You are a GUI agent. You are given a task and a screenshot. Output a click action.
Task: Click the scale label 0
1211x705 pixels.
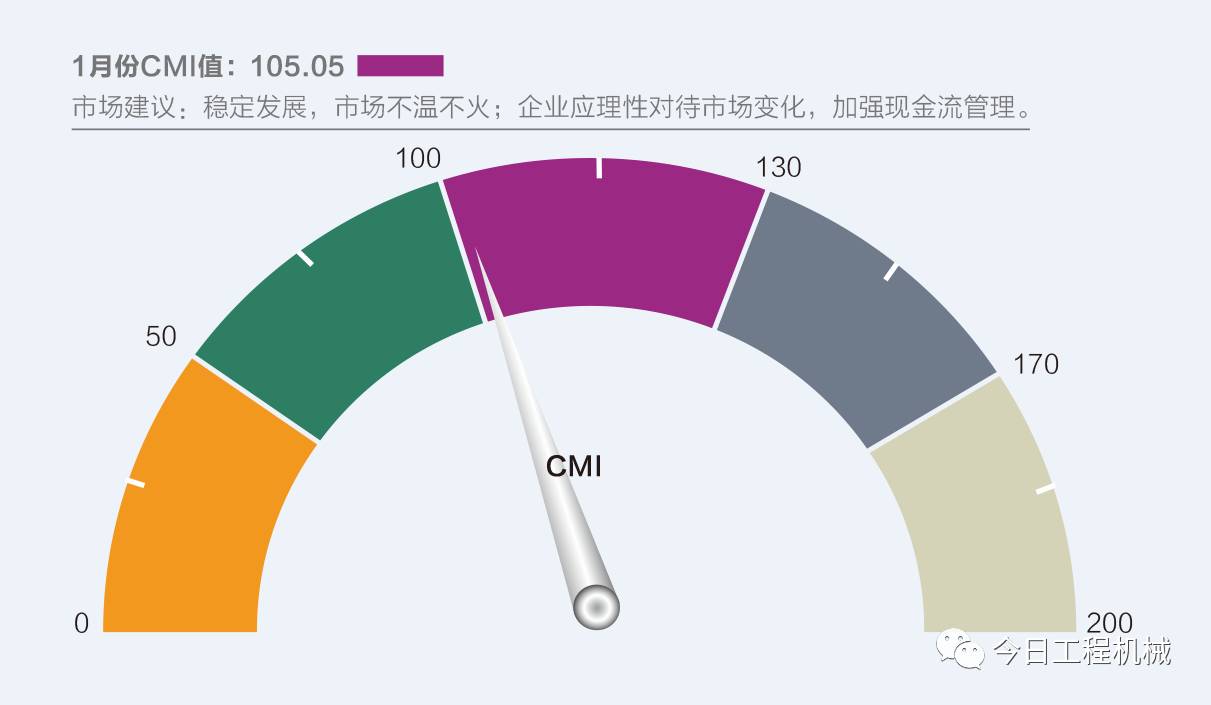pos(82,623)
